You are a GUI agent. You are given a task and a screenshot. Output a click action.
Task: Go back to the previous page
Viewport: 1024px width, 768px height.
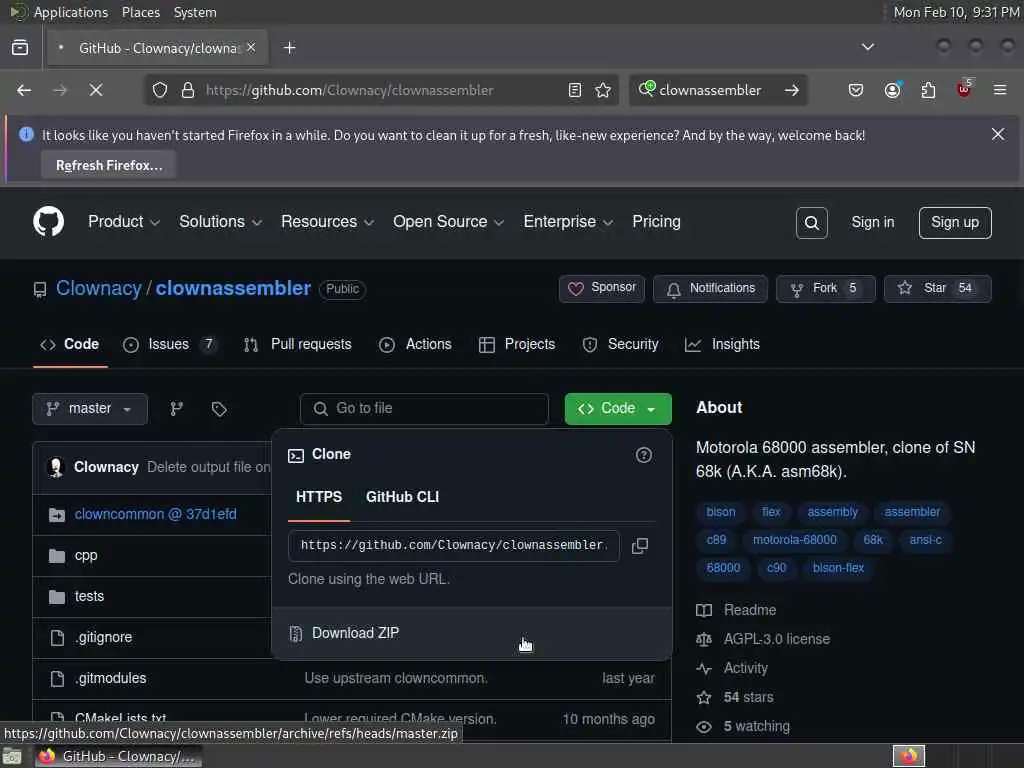coord(24,90)
